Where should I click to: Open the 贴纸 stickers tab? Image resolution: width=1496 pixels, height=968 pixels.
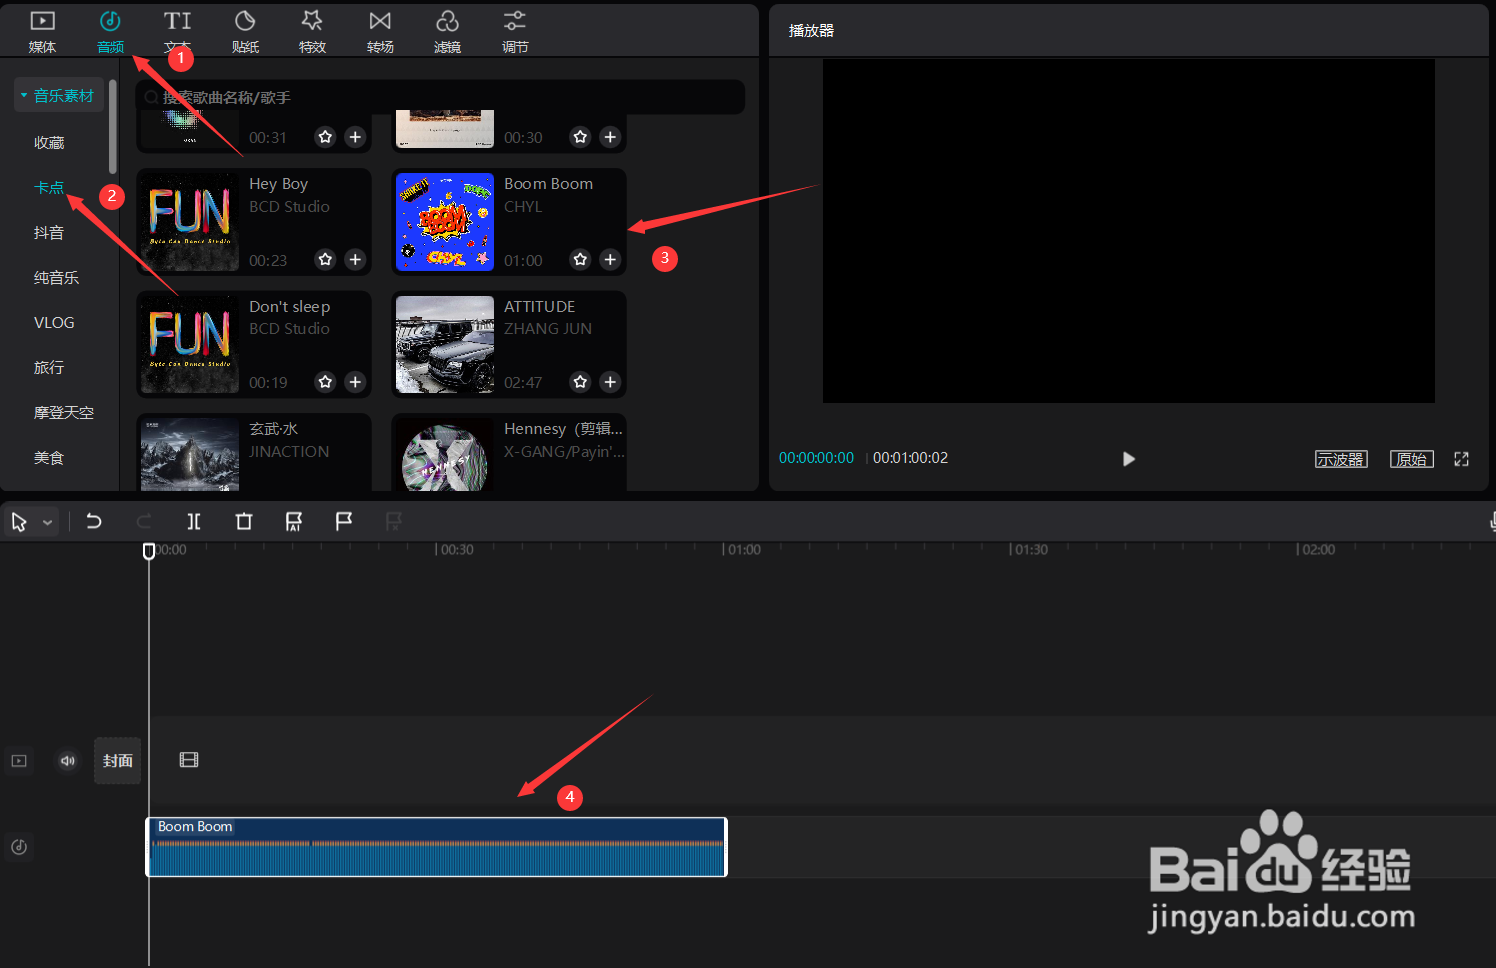tap(245, 31)
